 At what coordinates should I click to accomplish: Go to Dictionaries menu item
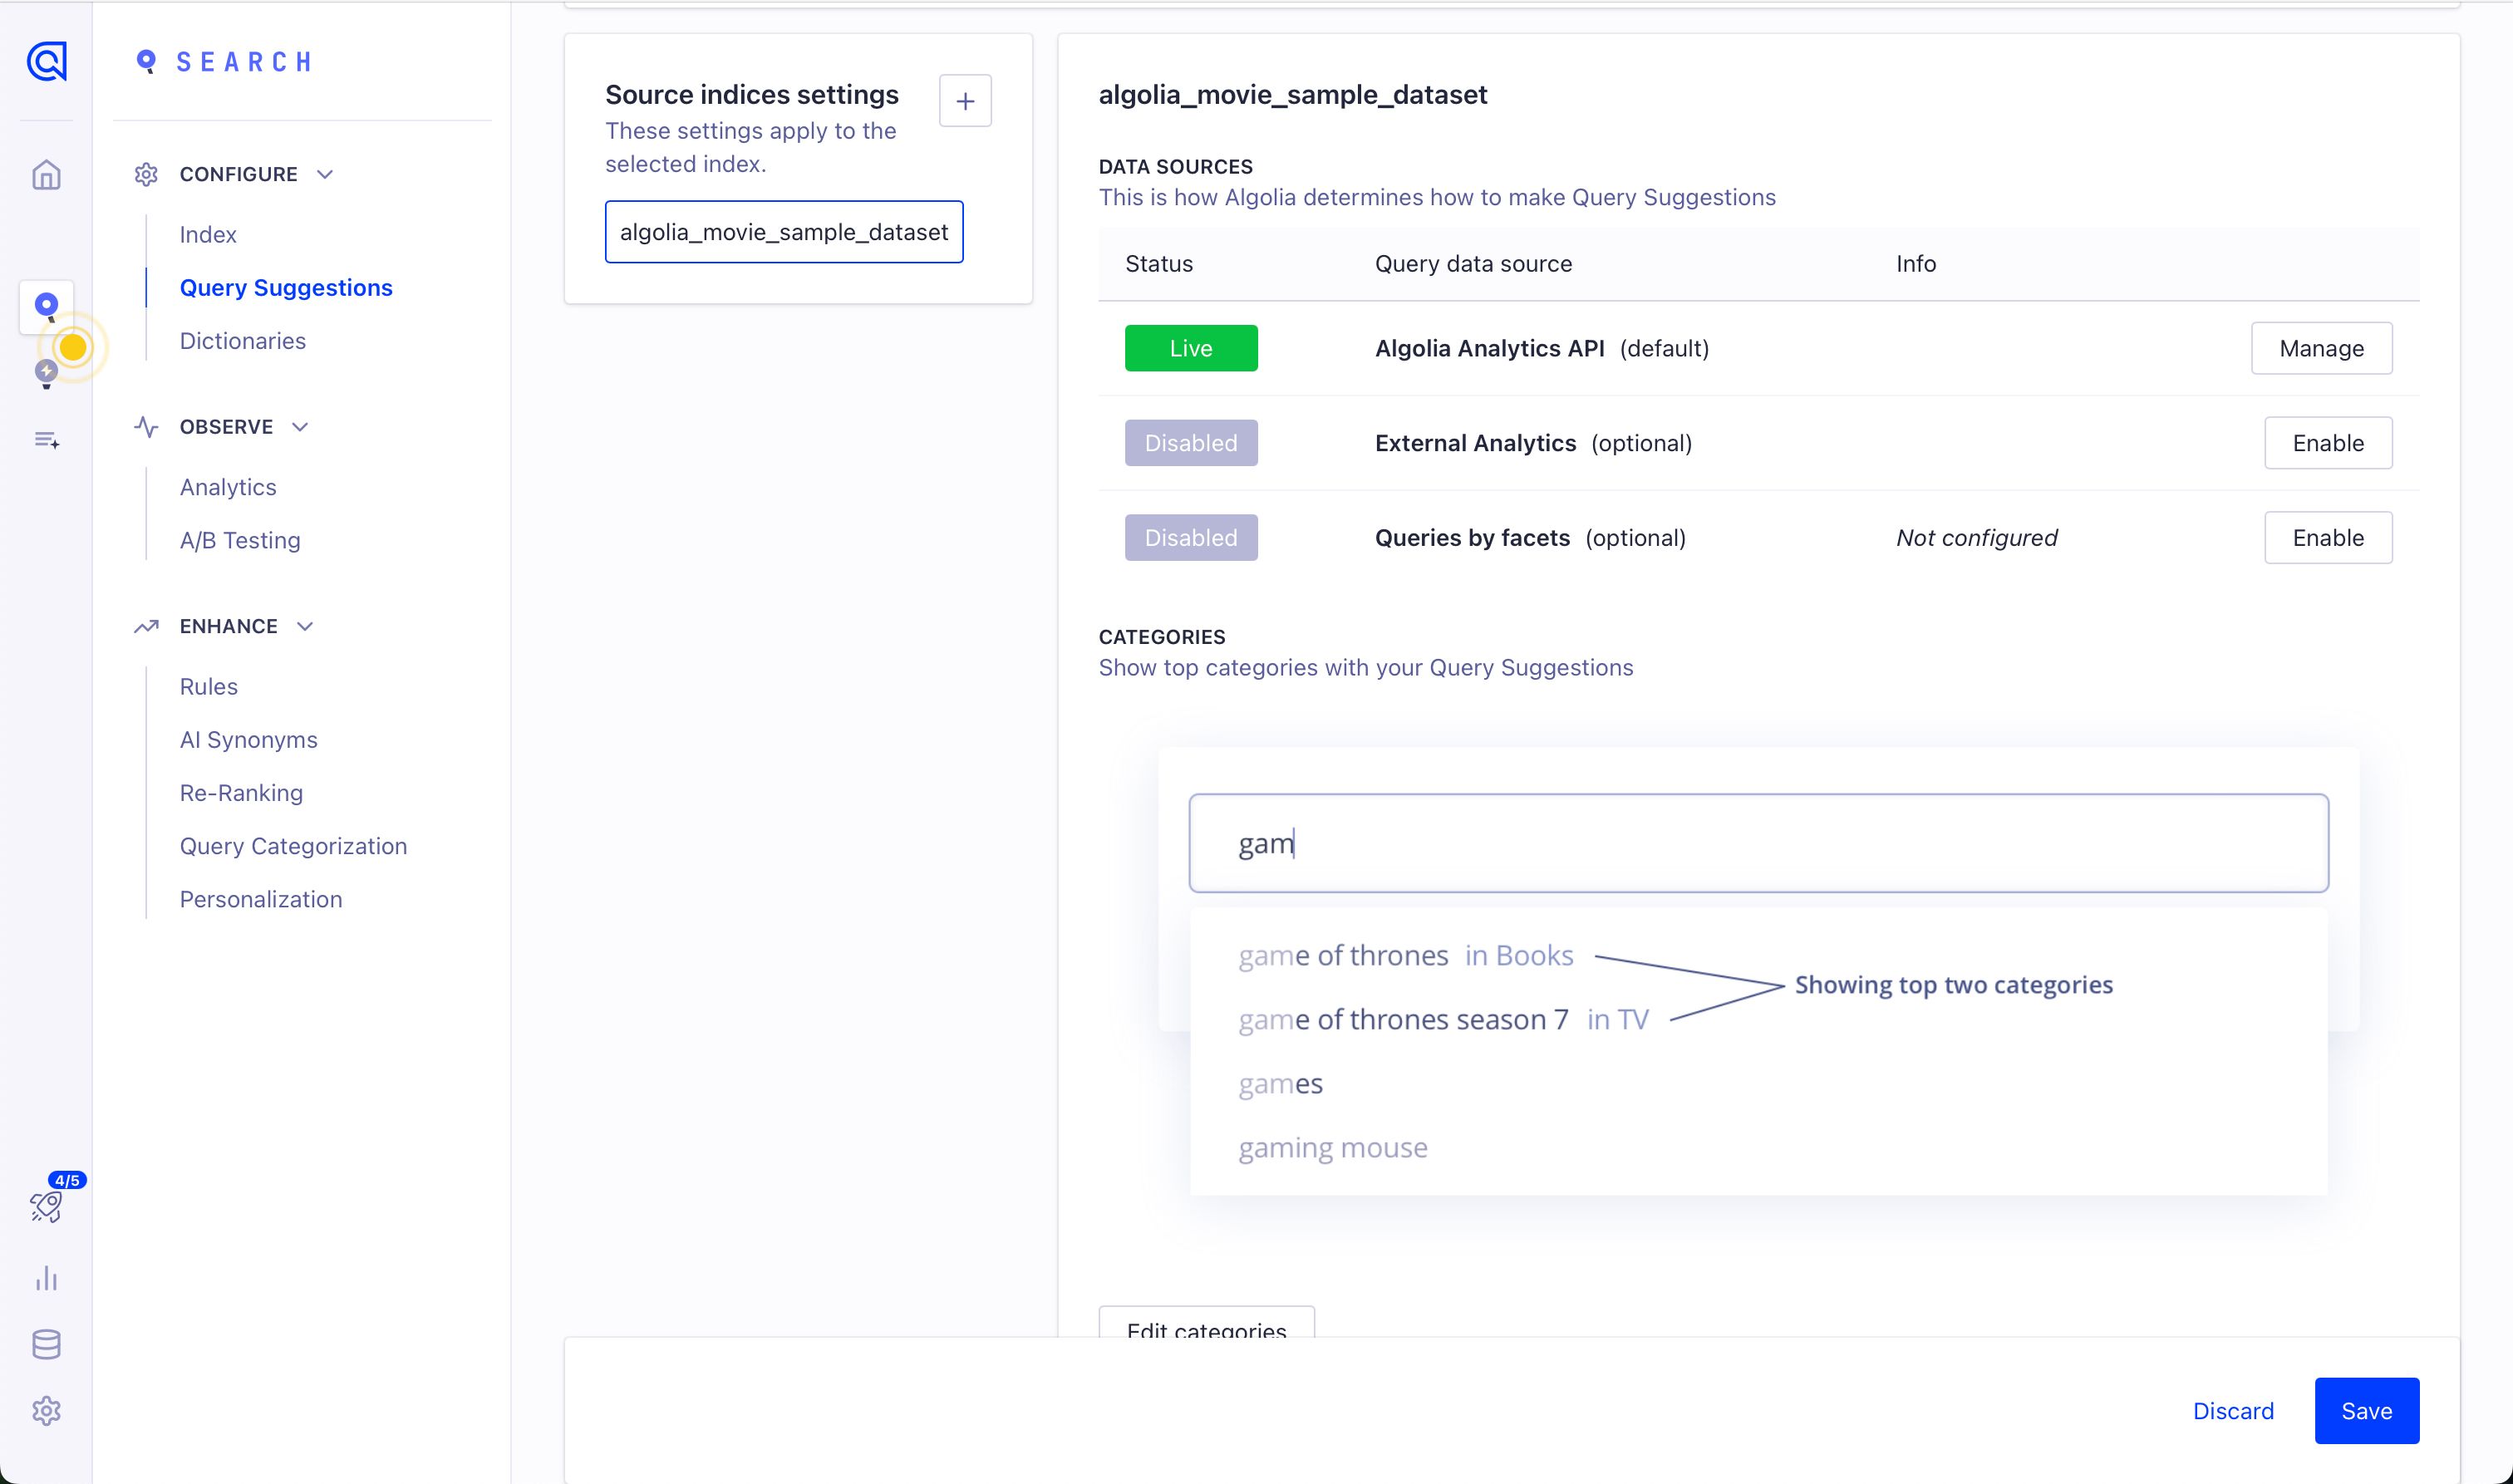click(x=242, y=341)
